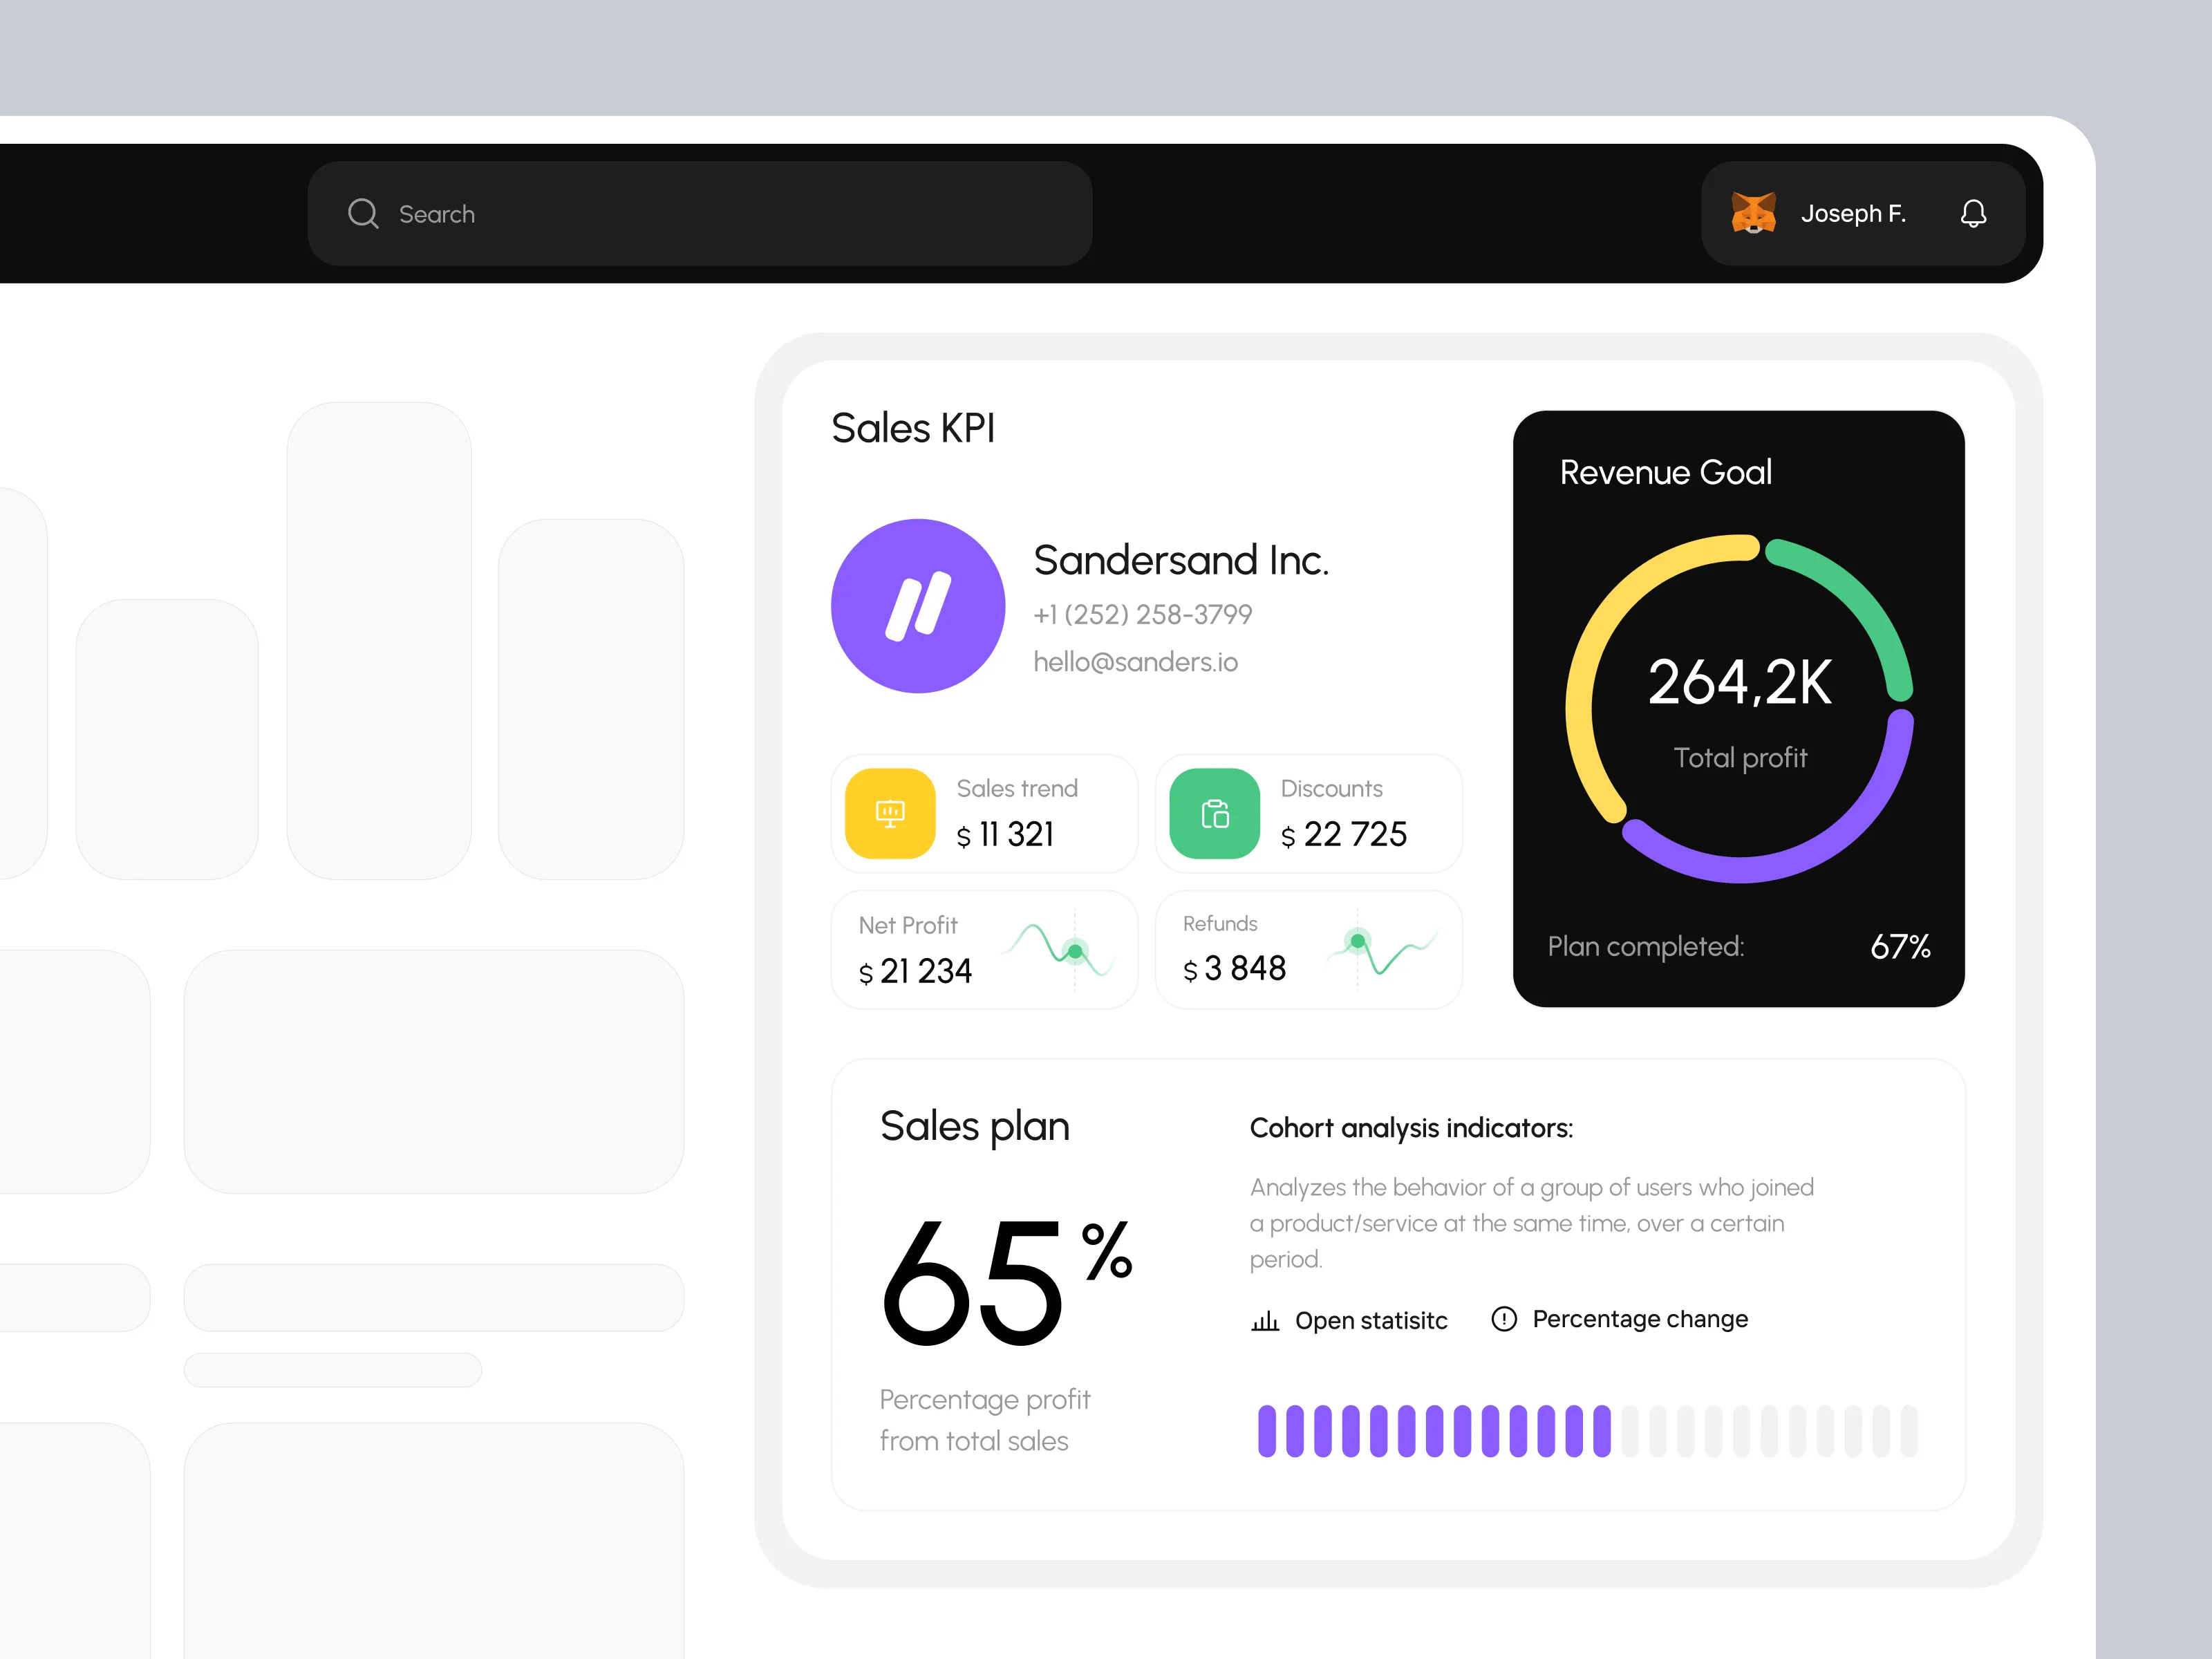Click the MetaMask fox avatar
This screenshot has height=1659, width=2212.
(x=1753, y=213)
